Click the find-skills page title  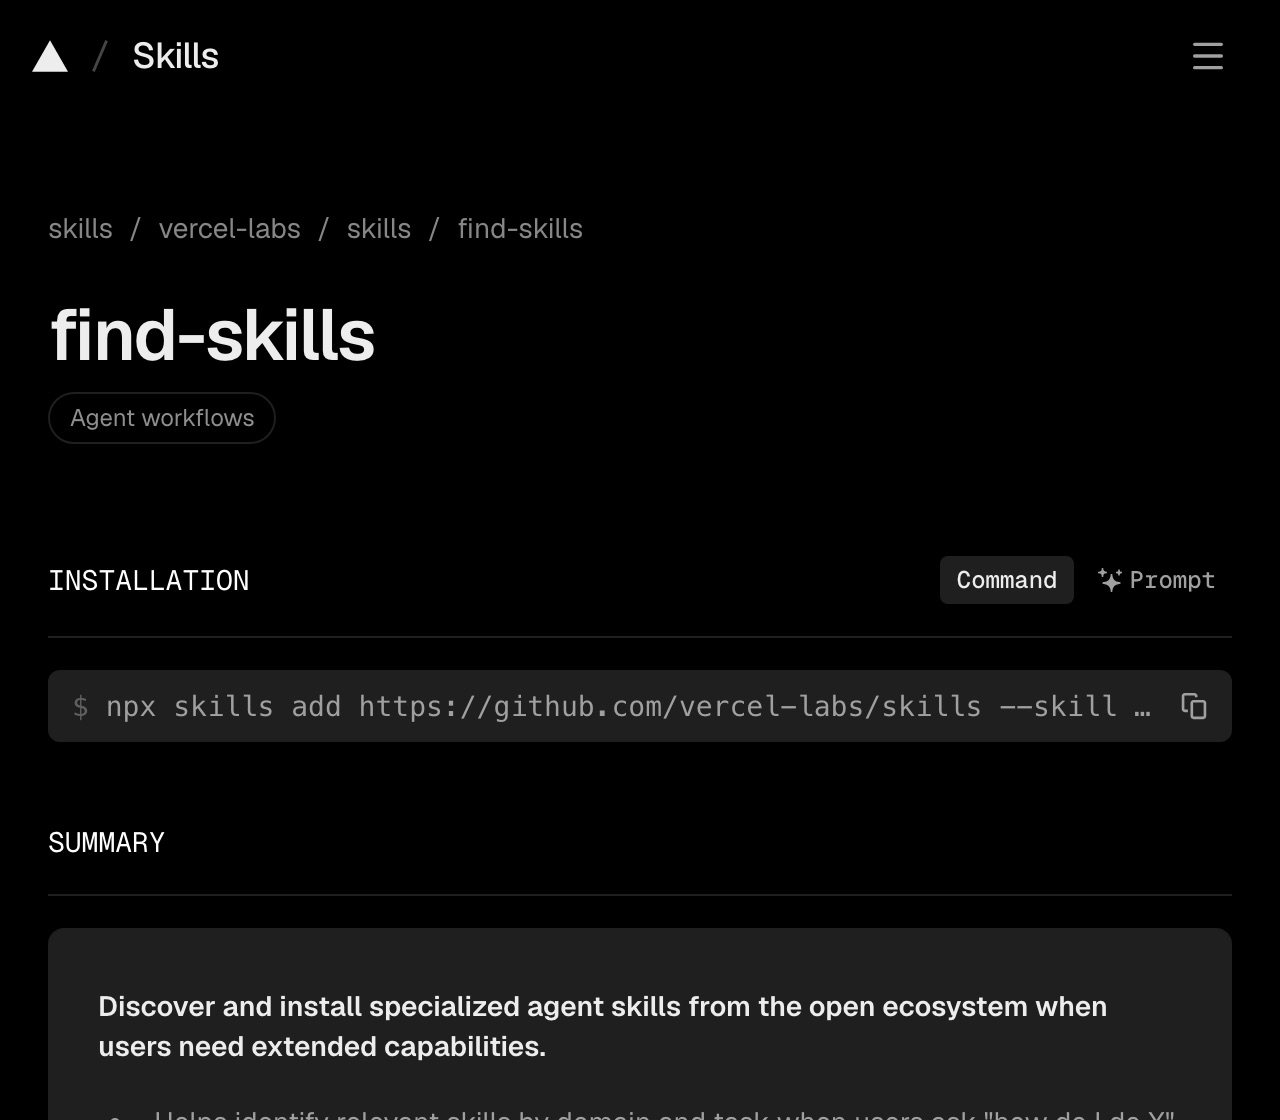(x=212, y=335)
